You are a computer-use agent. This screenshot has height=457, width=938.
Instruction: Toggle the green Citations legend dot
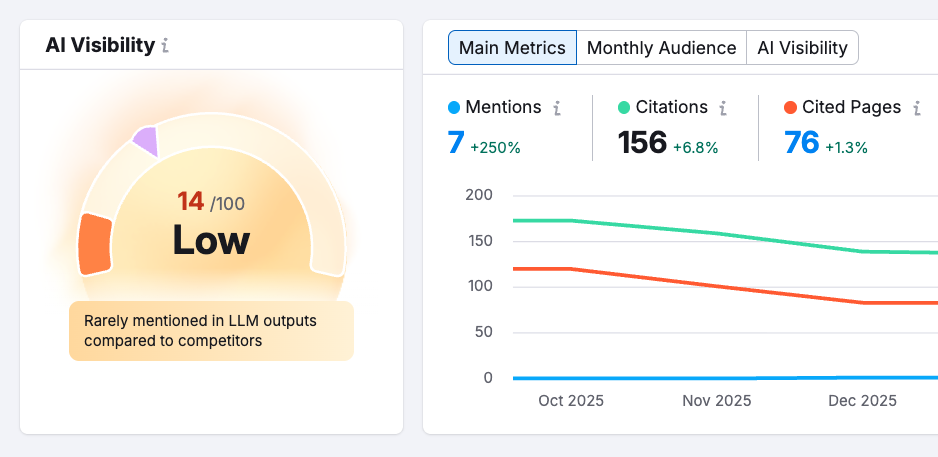(623, 108)
